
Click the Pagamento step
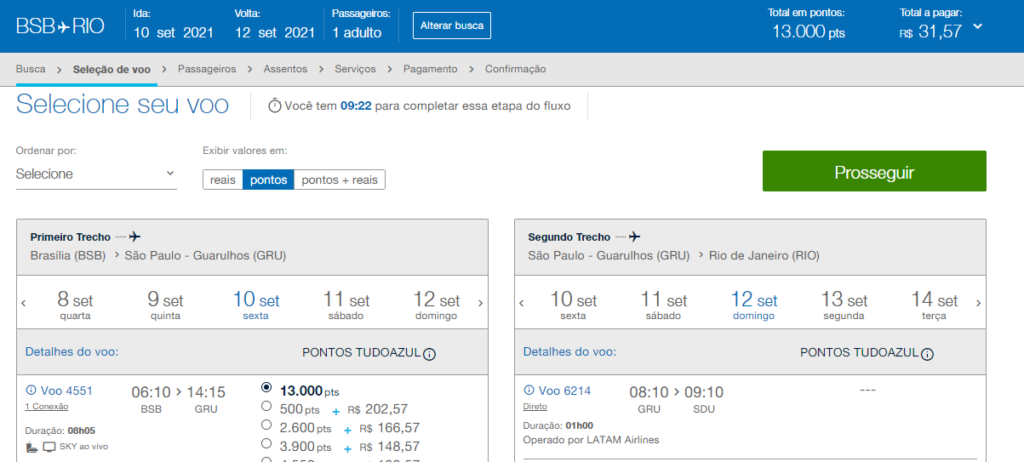[430, 69]
